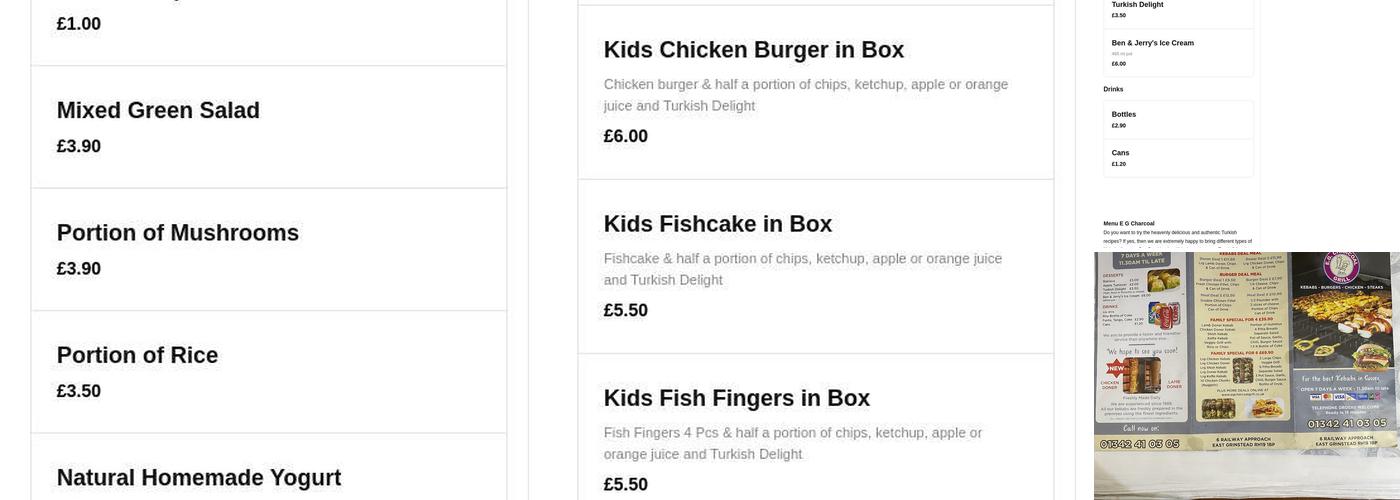Viewport: 1400px width, 500px height.
Task: Jump to the Drinks section heading
Action: [1113, 89]
